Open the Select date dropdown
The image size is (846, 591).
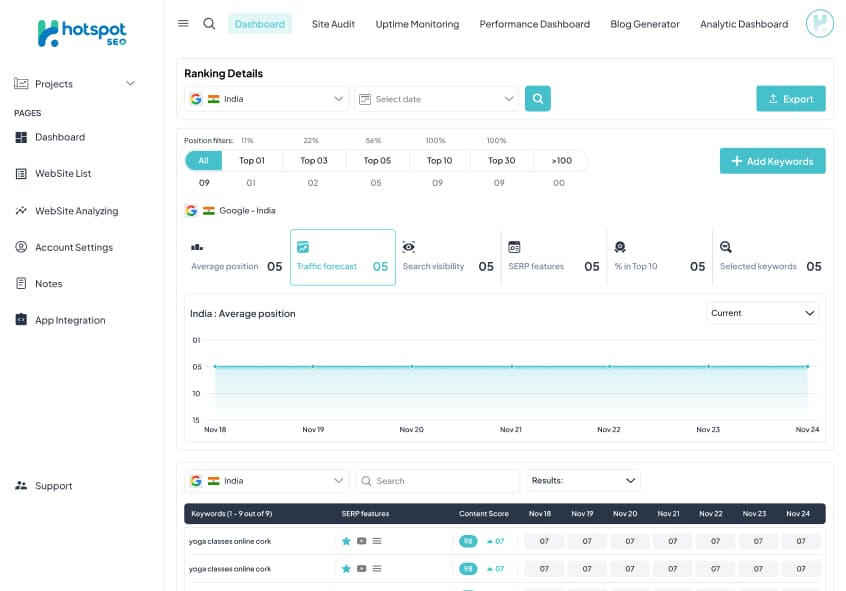tap(436, 99)
